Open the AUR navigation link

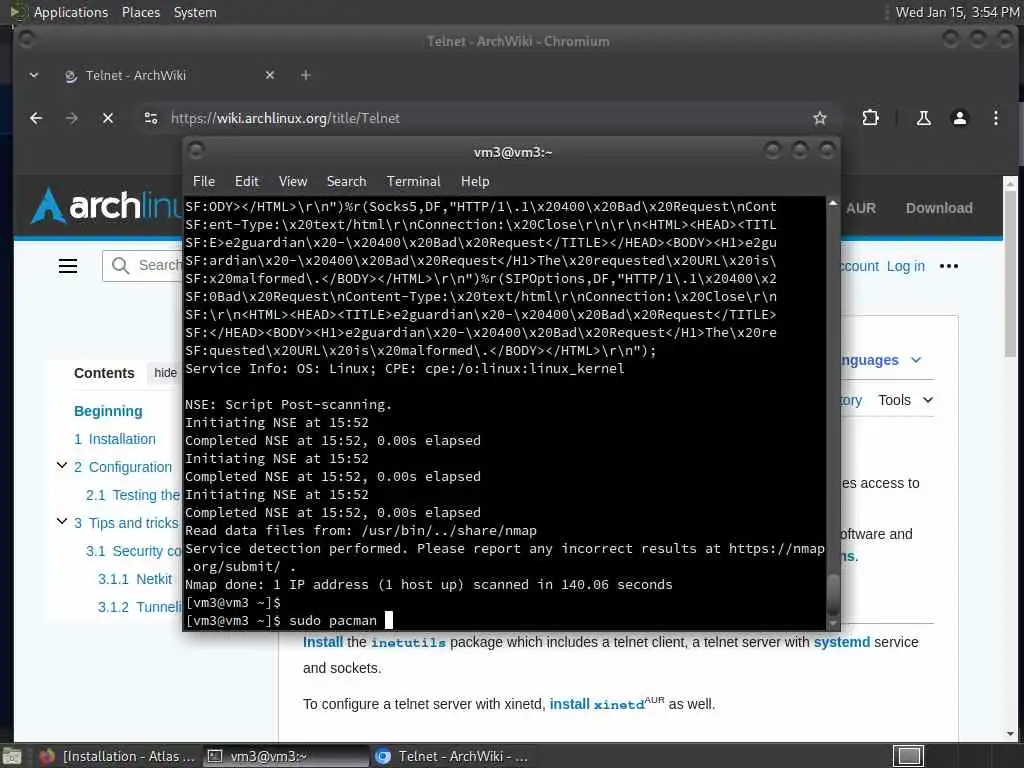click(x=860, y=208)
